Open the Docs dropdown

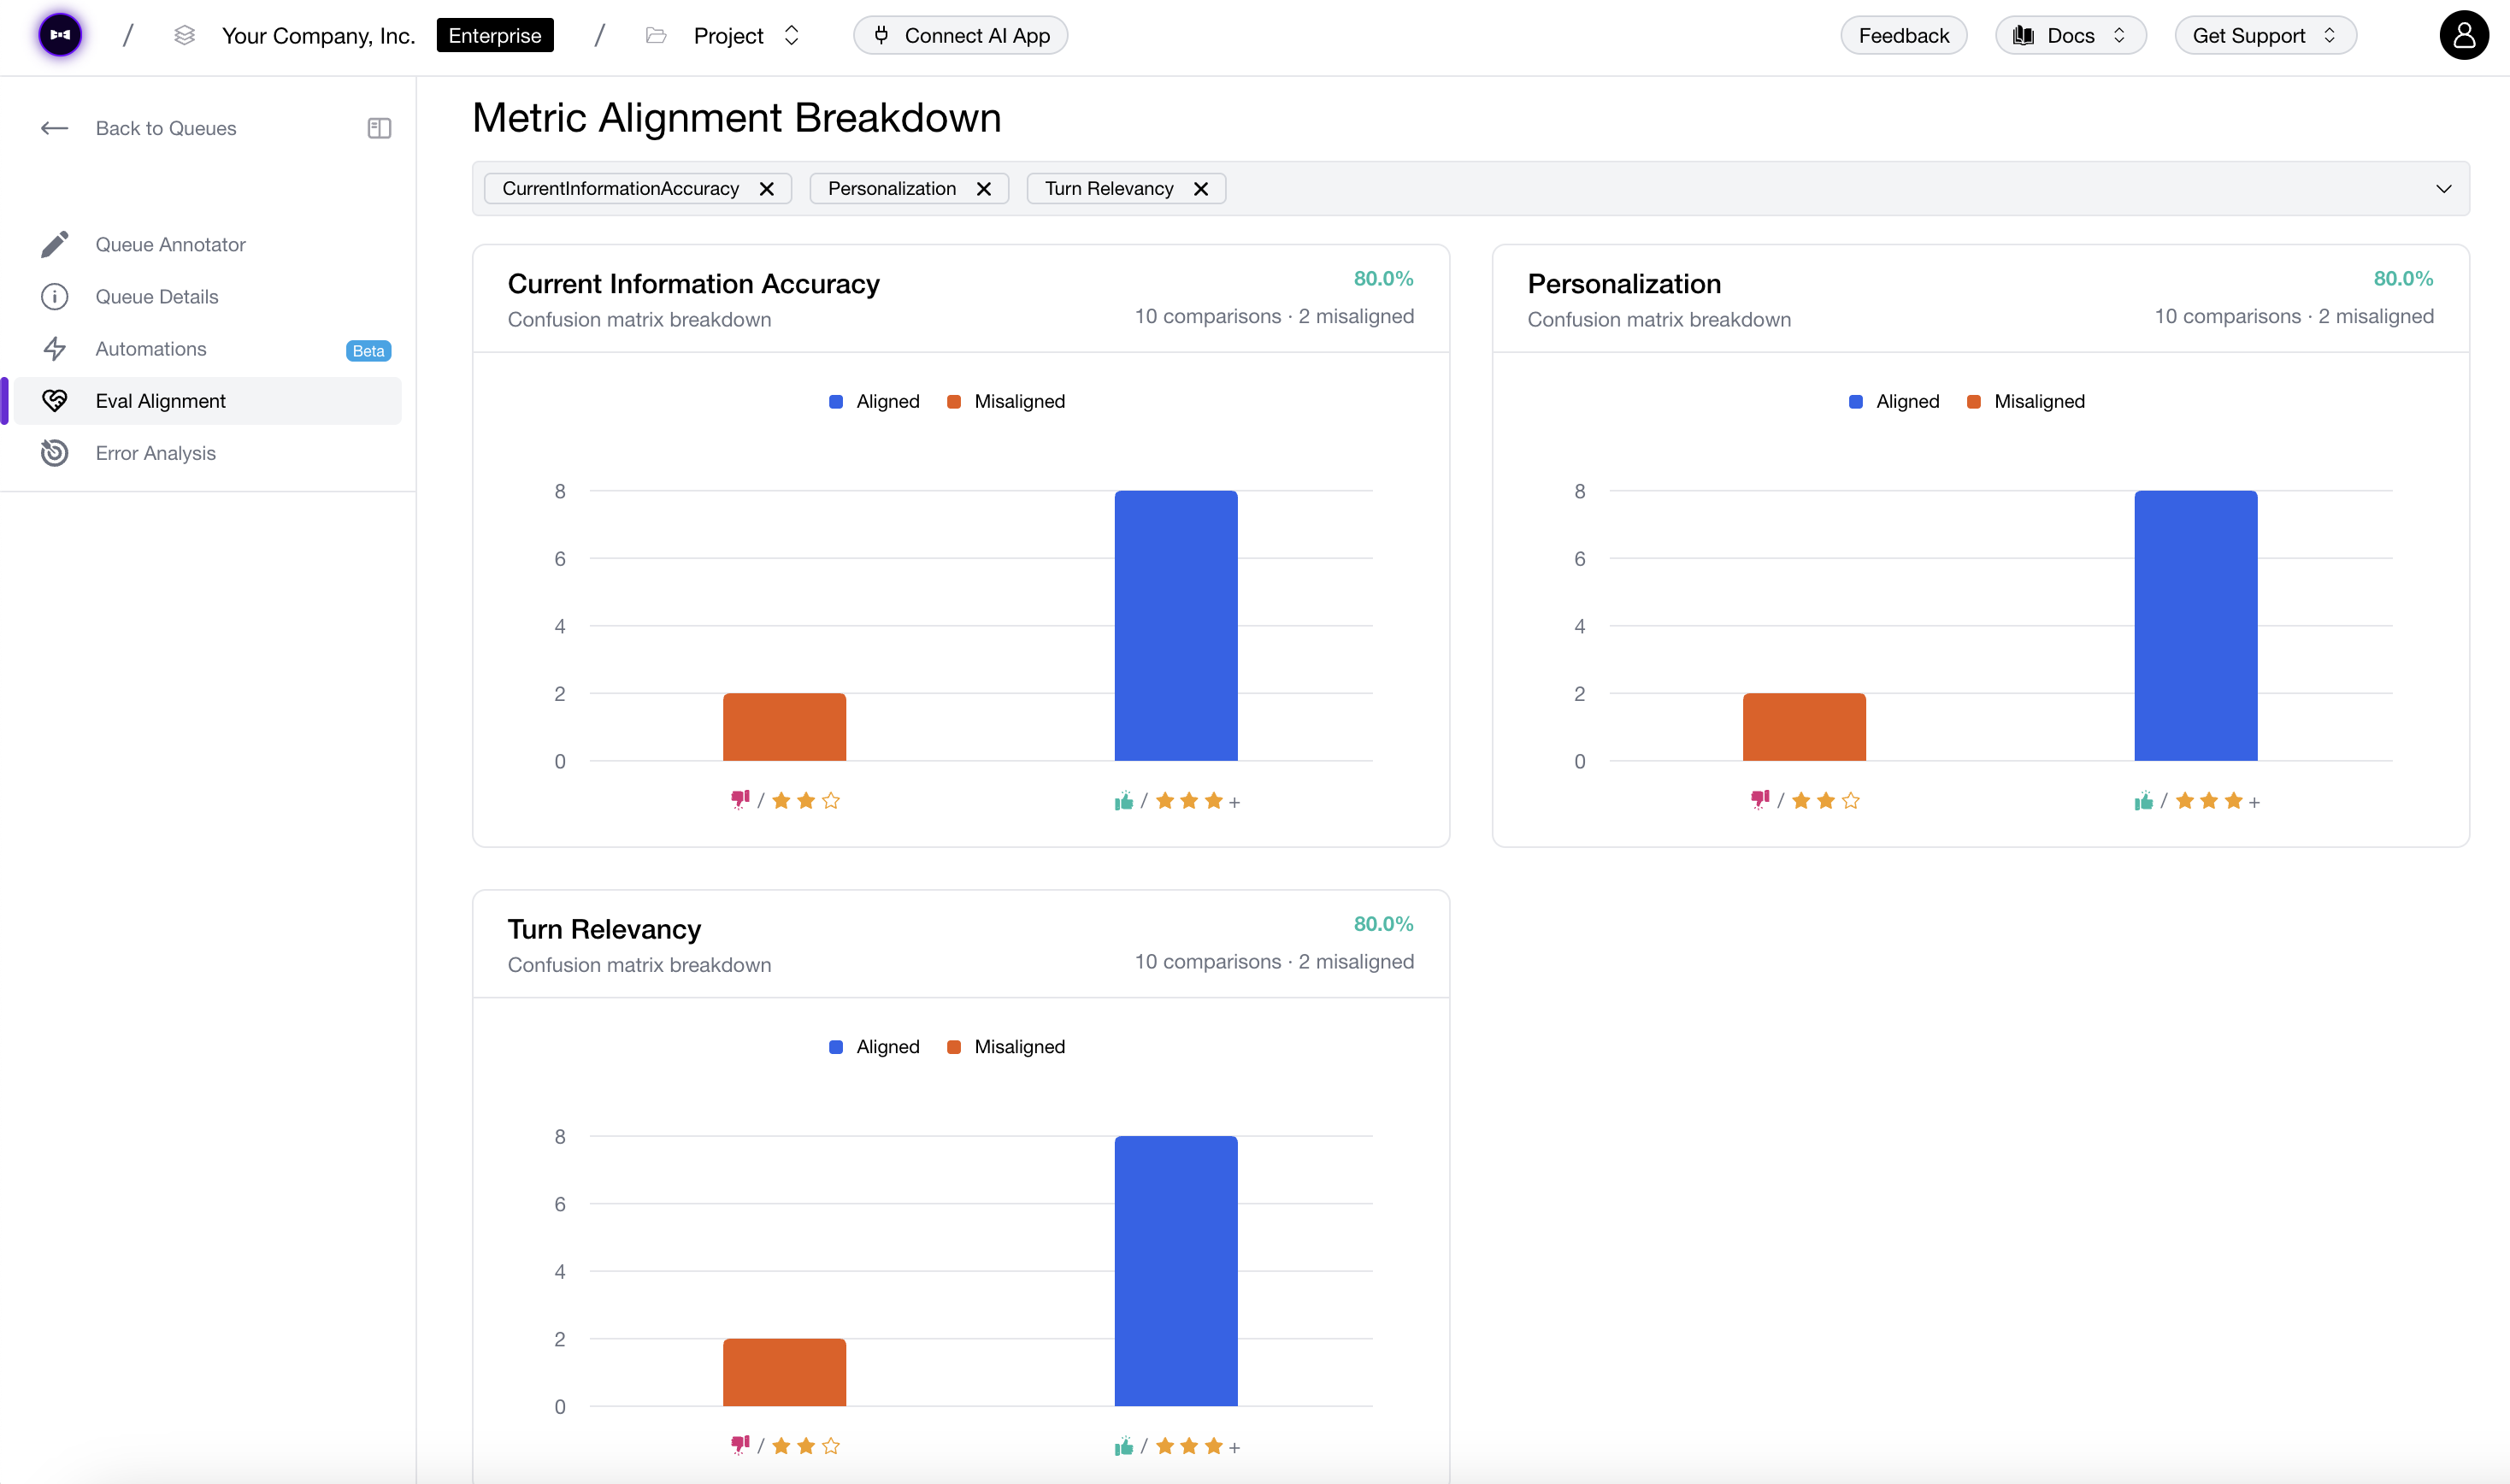click(x=2069, y=35)
